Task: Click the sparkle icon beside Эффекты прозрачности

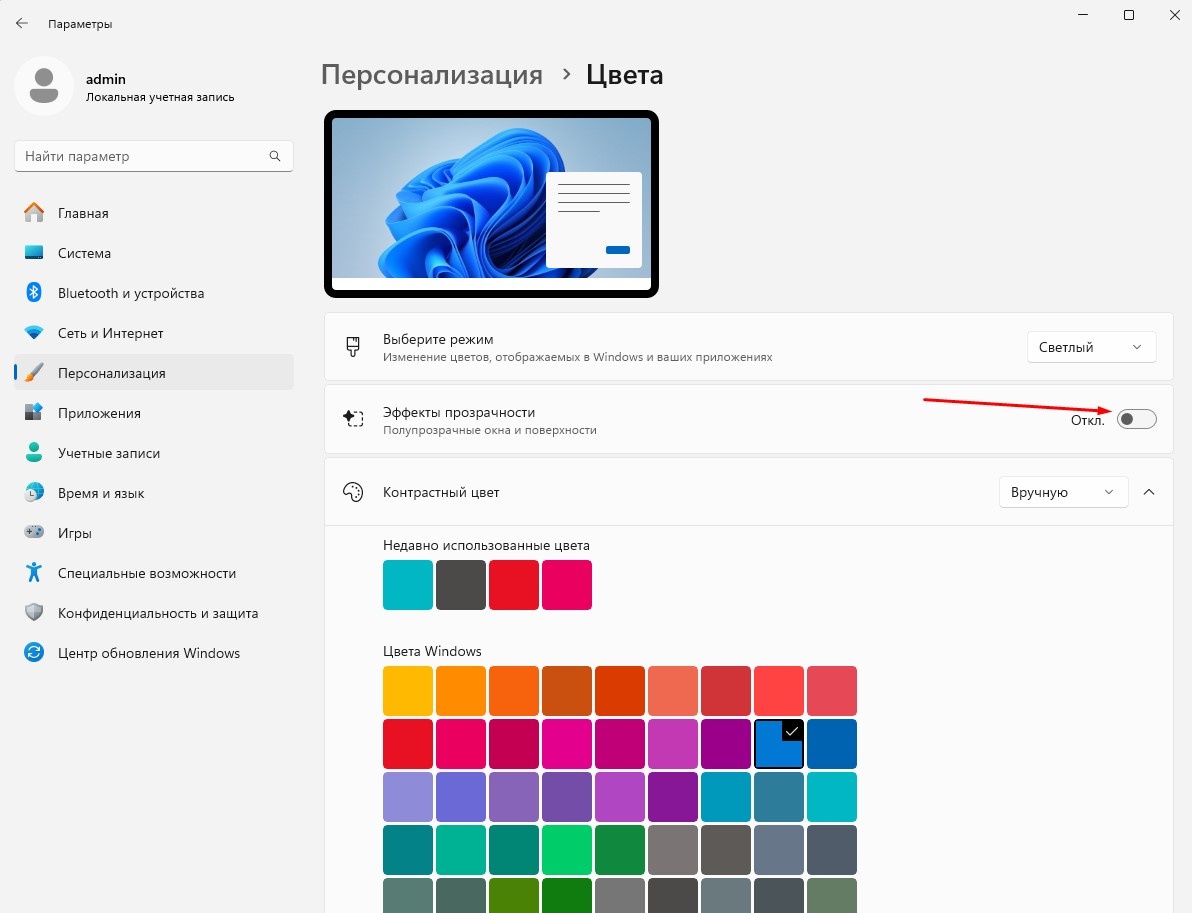Action: [353, 418]
